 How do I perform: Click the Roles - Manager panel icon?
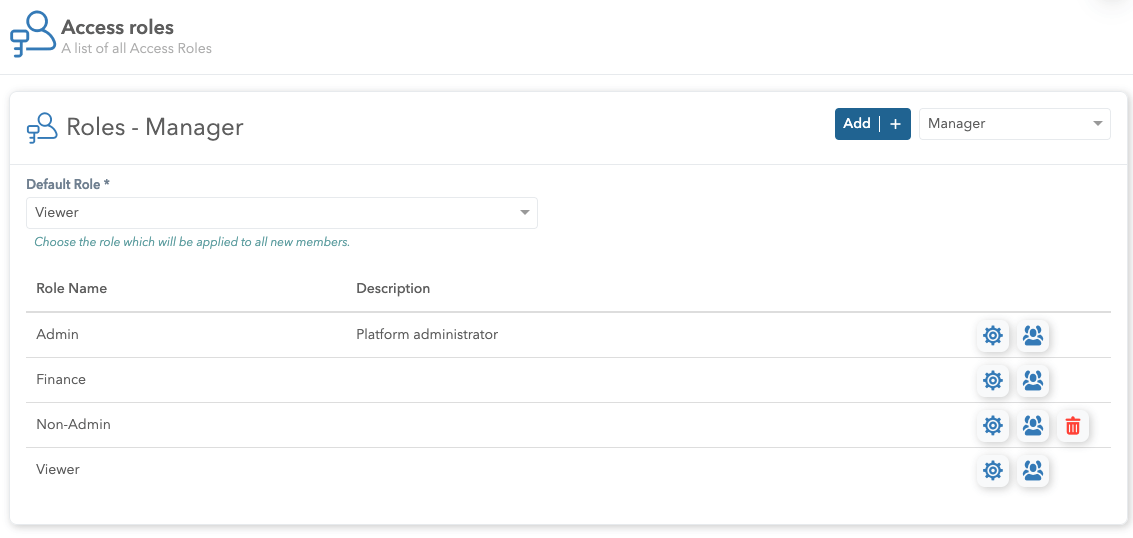42,128
